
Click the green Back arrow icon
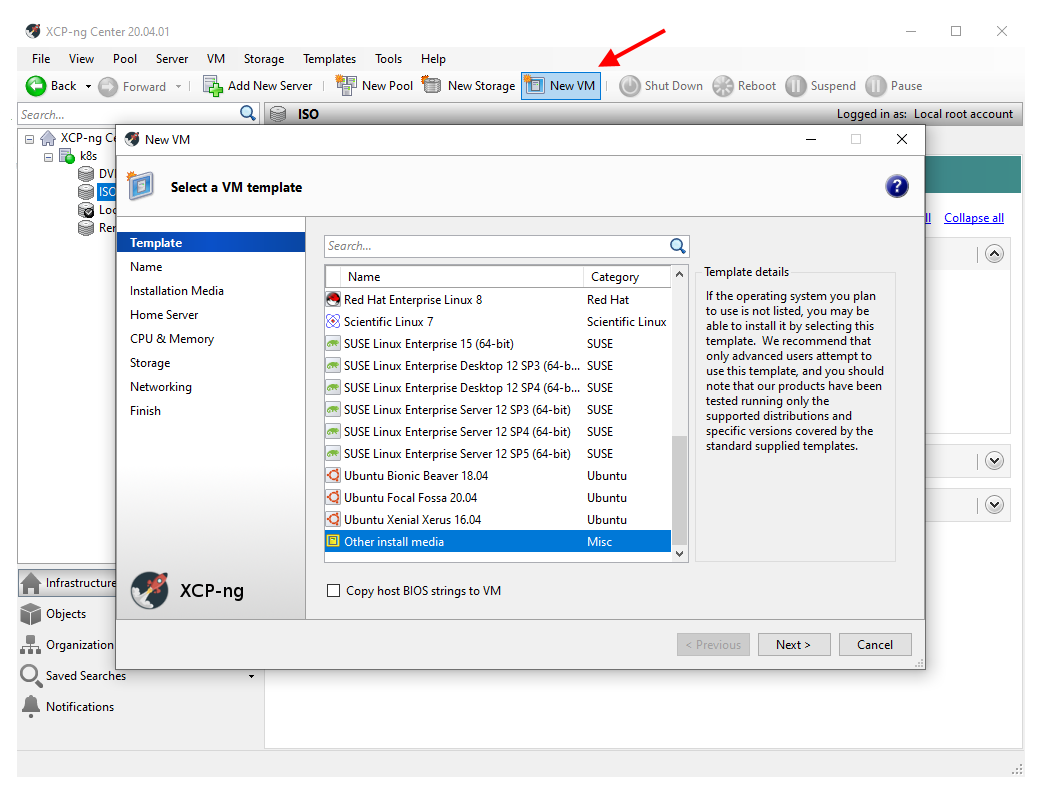click(x=36, y=86)
